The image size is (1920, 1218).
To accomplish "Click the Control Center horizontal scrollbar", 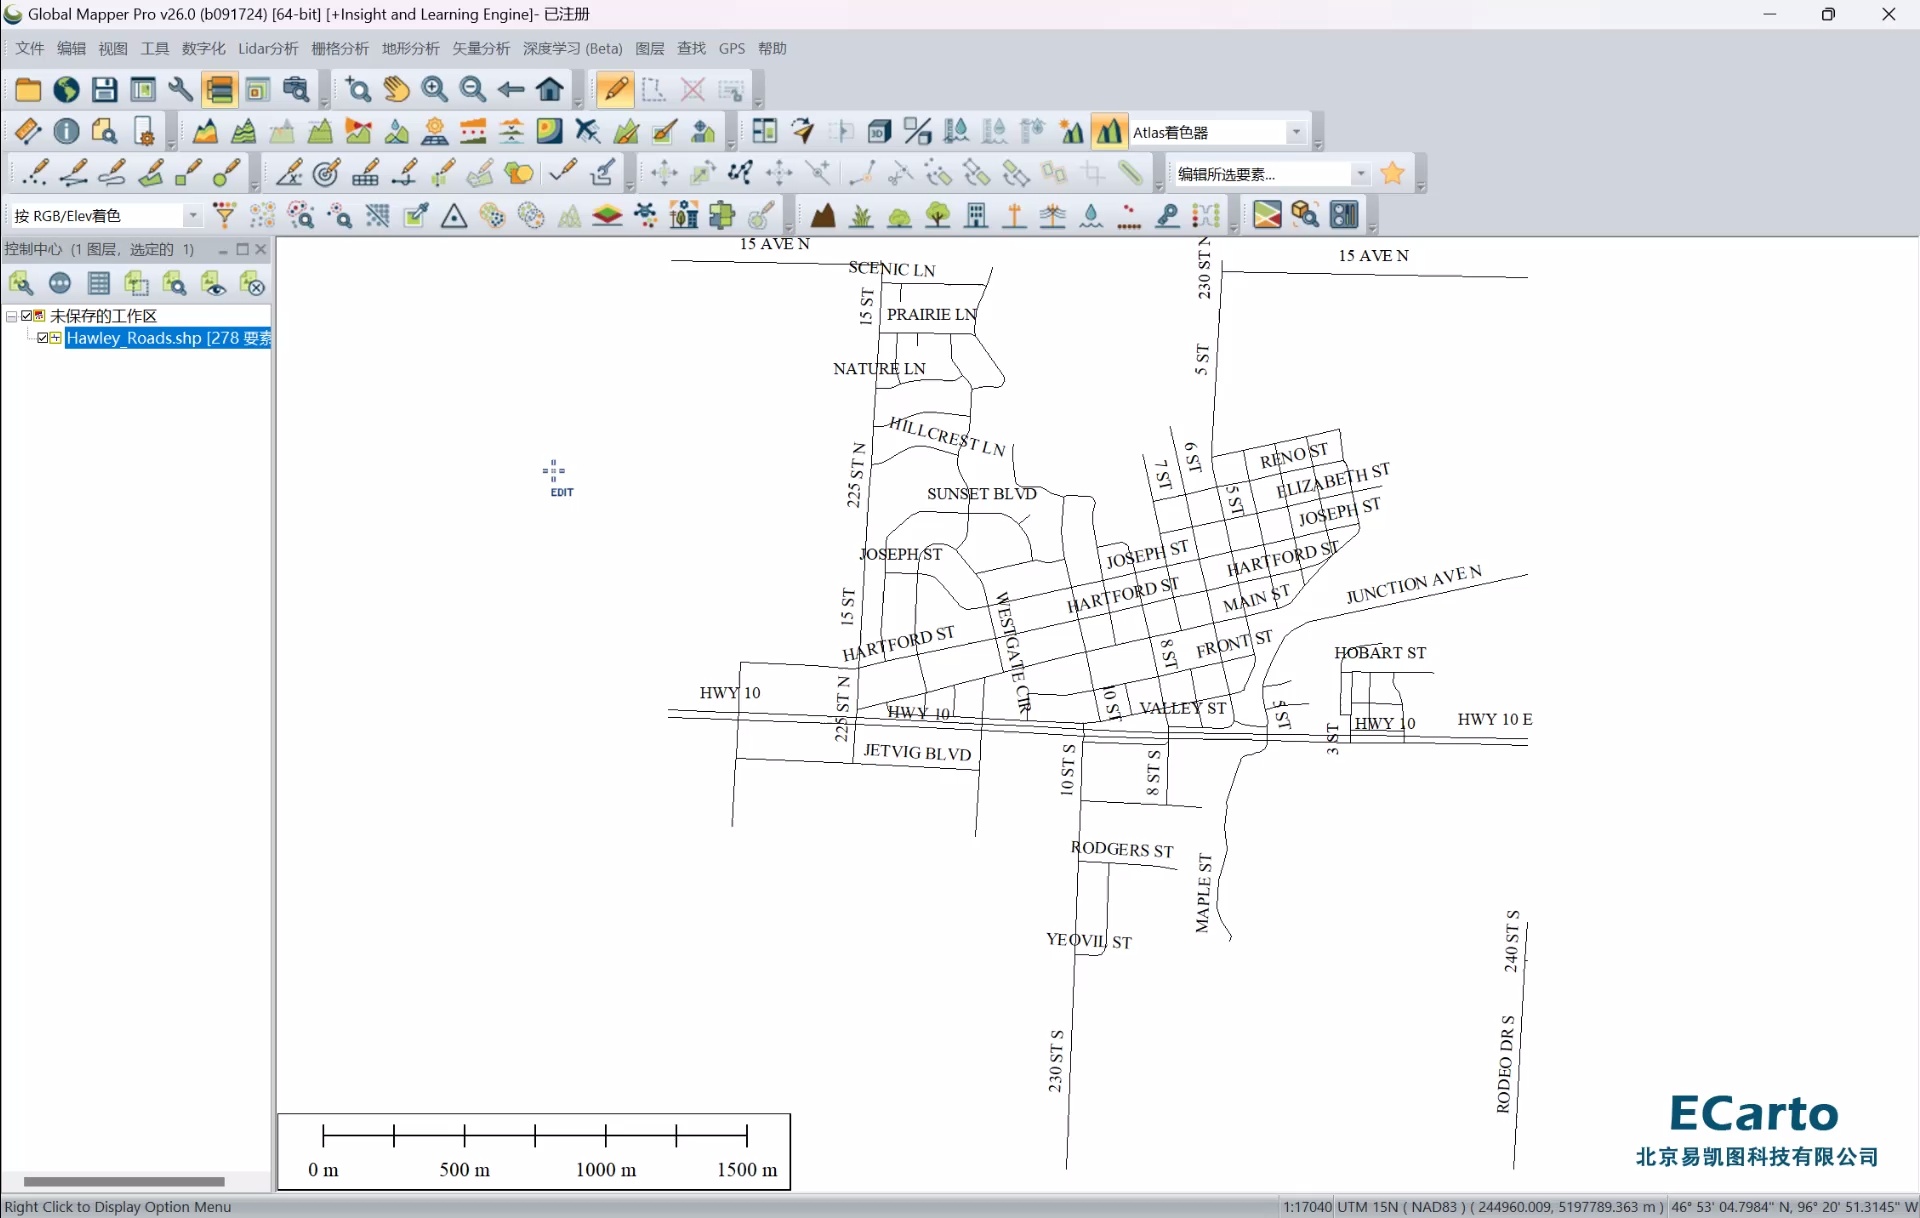I will (x=124, y=1181).
